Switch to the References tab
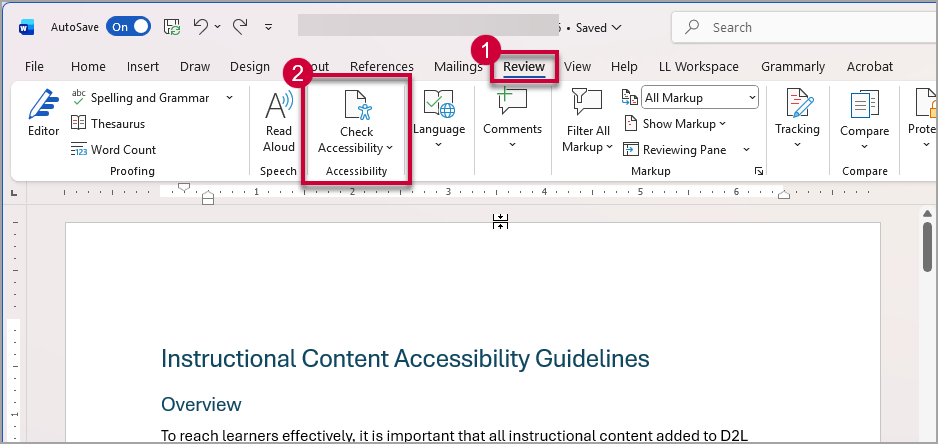938x444 pixels. click(382, 66)
